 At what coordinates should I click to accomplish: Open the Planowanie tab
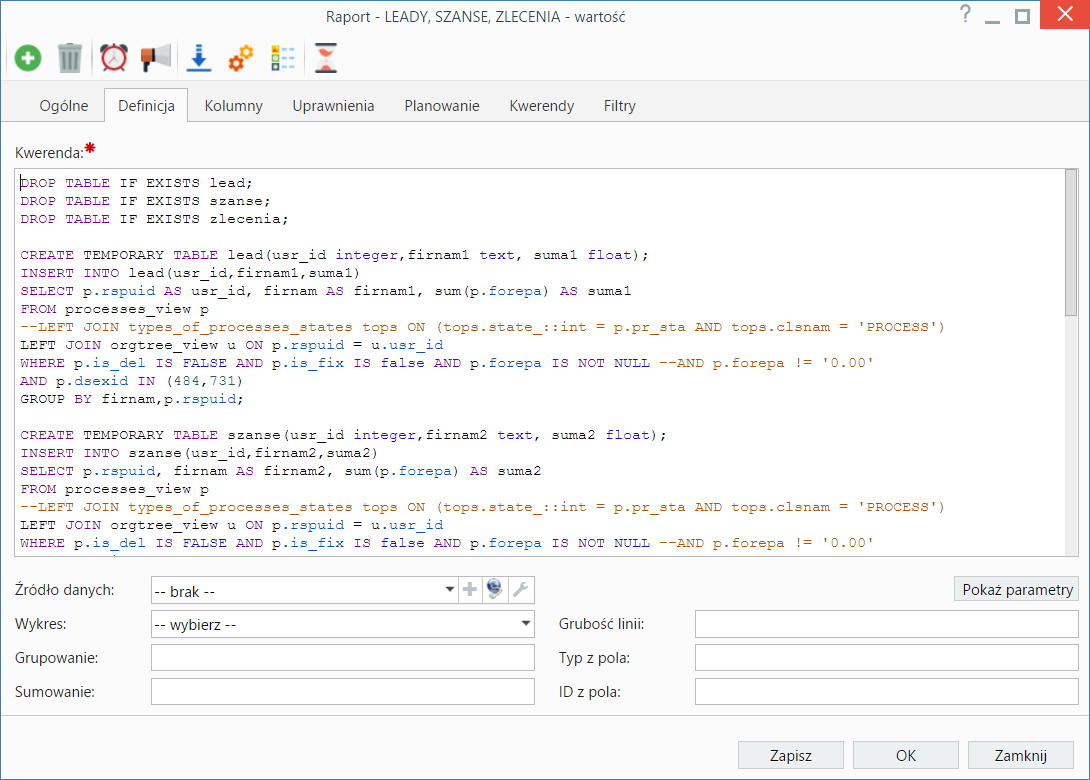[x=441, y=106]
